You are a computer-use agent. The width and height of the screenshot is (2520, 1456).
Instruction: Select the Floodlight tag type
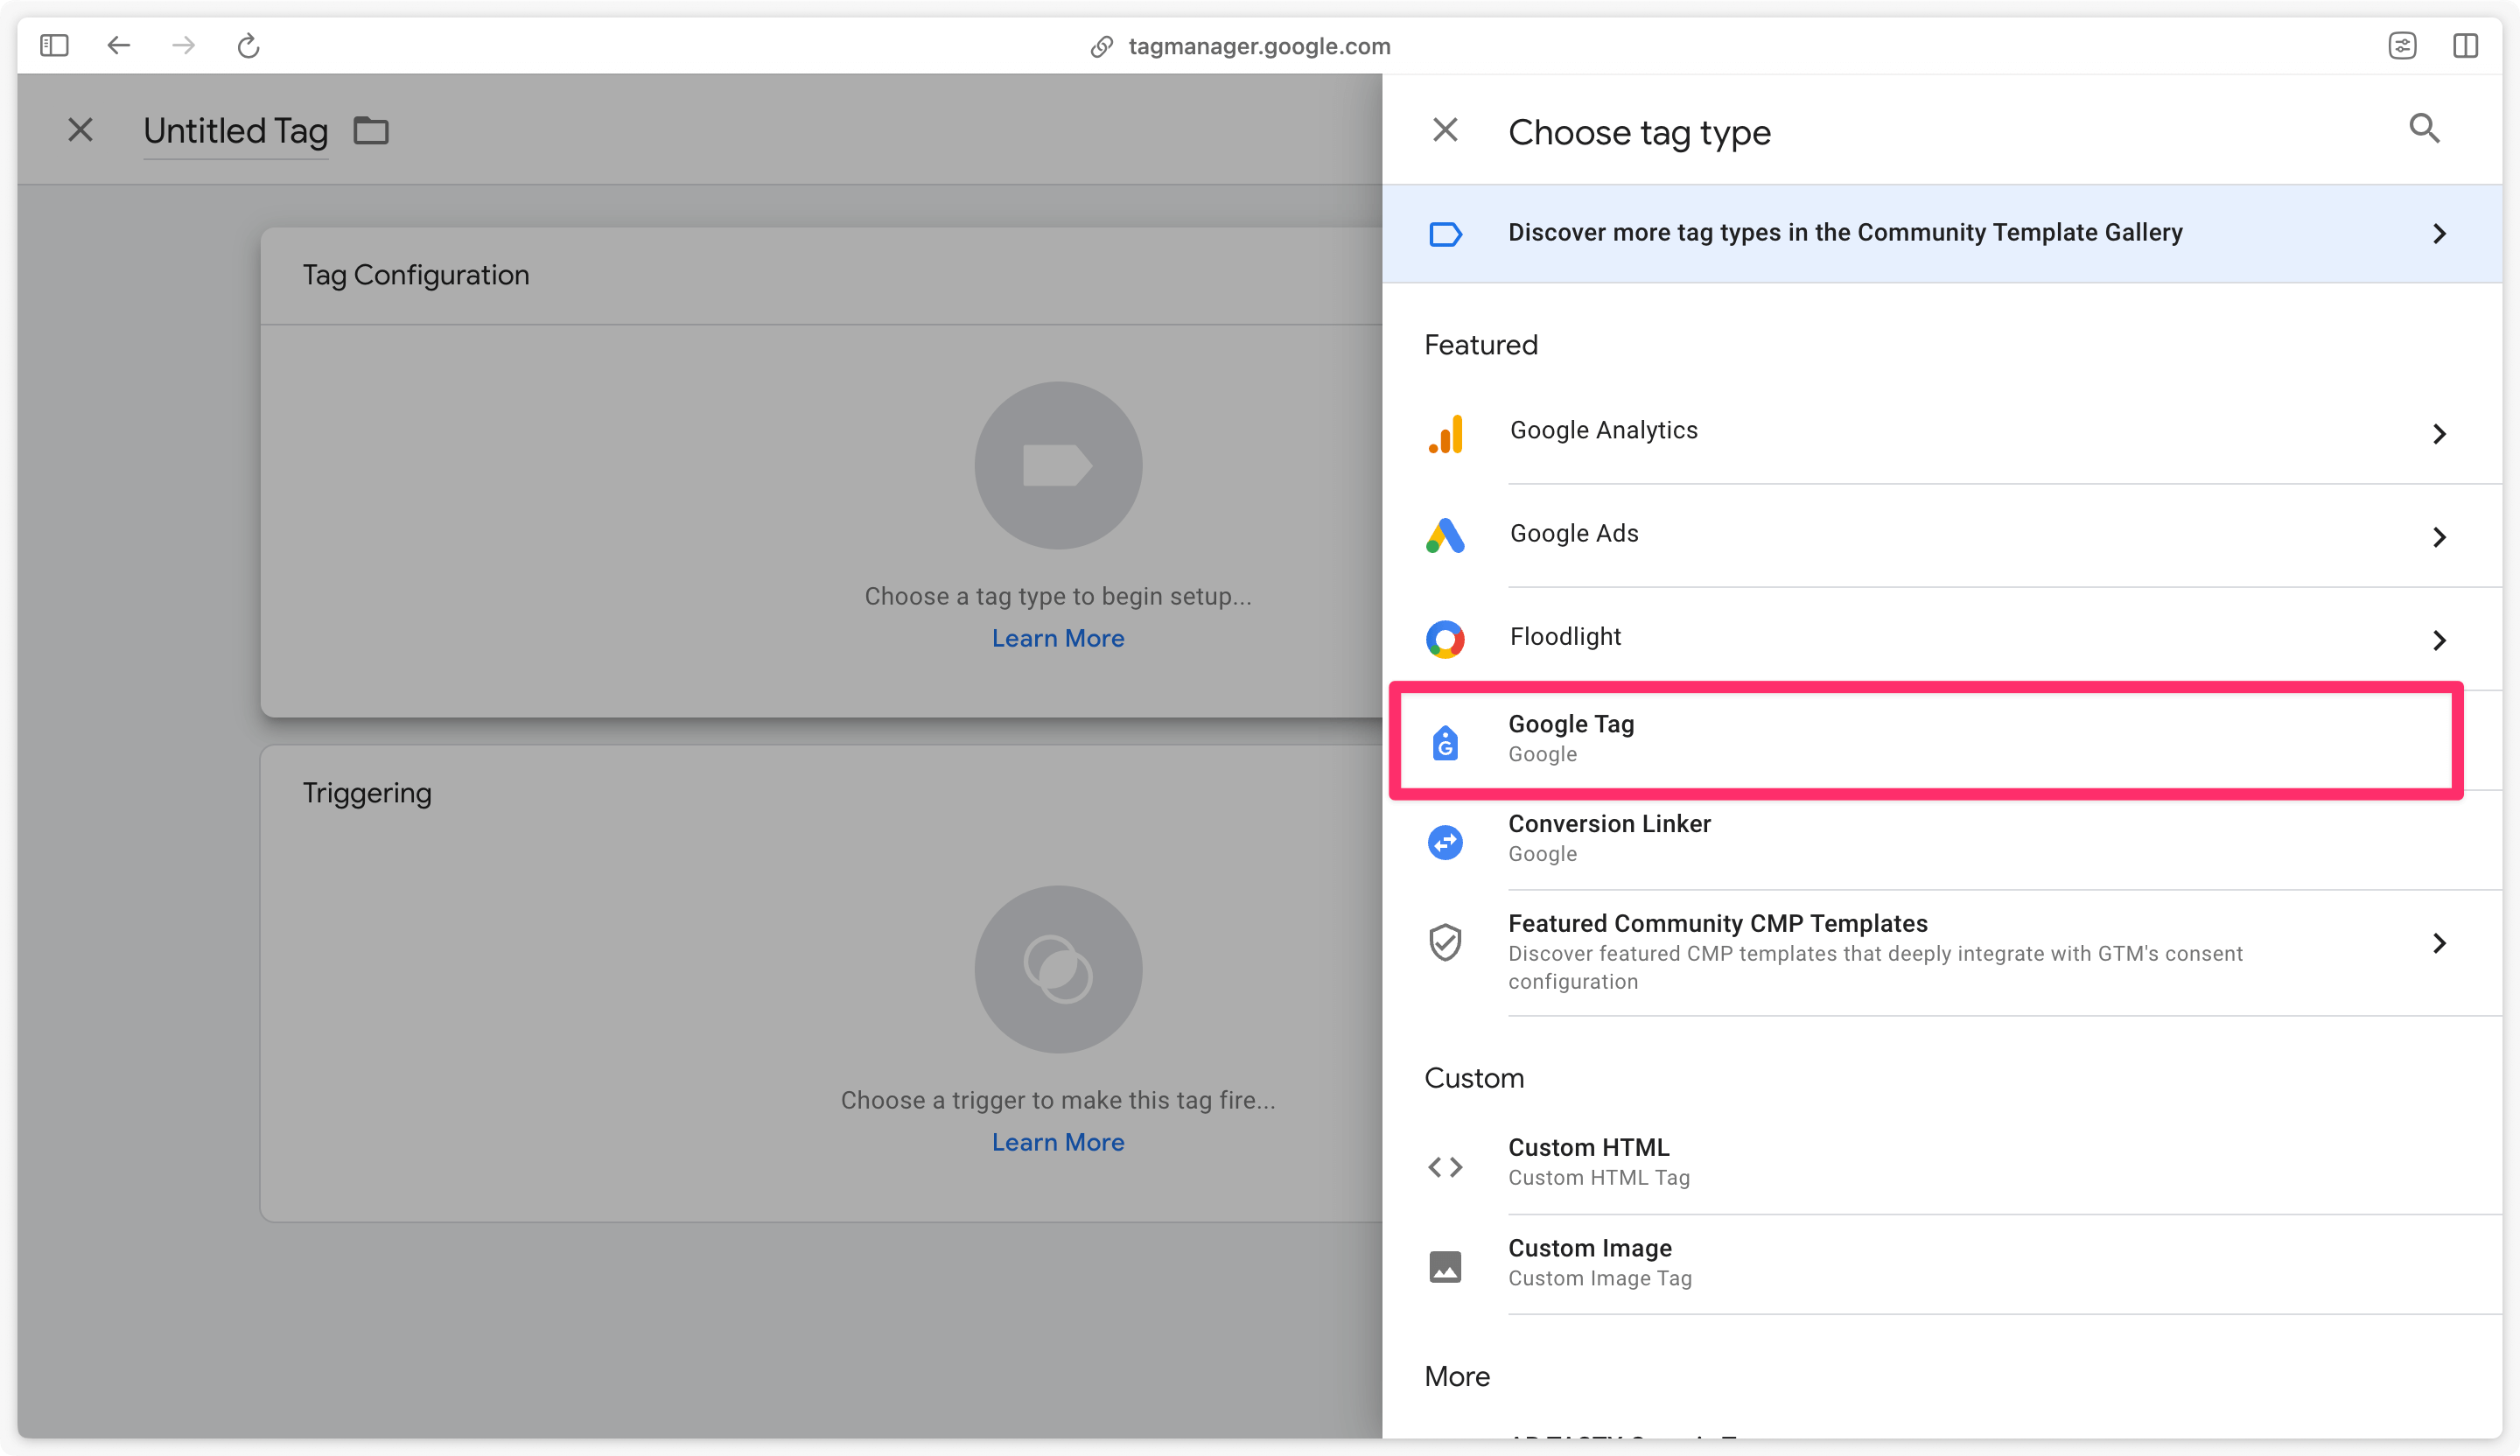tap(1942, 638)
